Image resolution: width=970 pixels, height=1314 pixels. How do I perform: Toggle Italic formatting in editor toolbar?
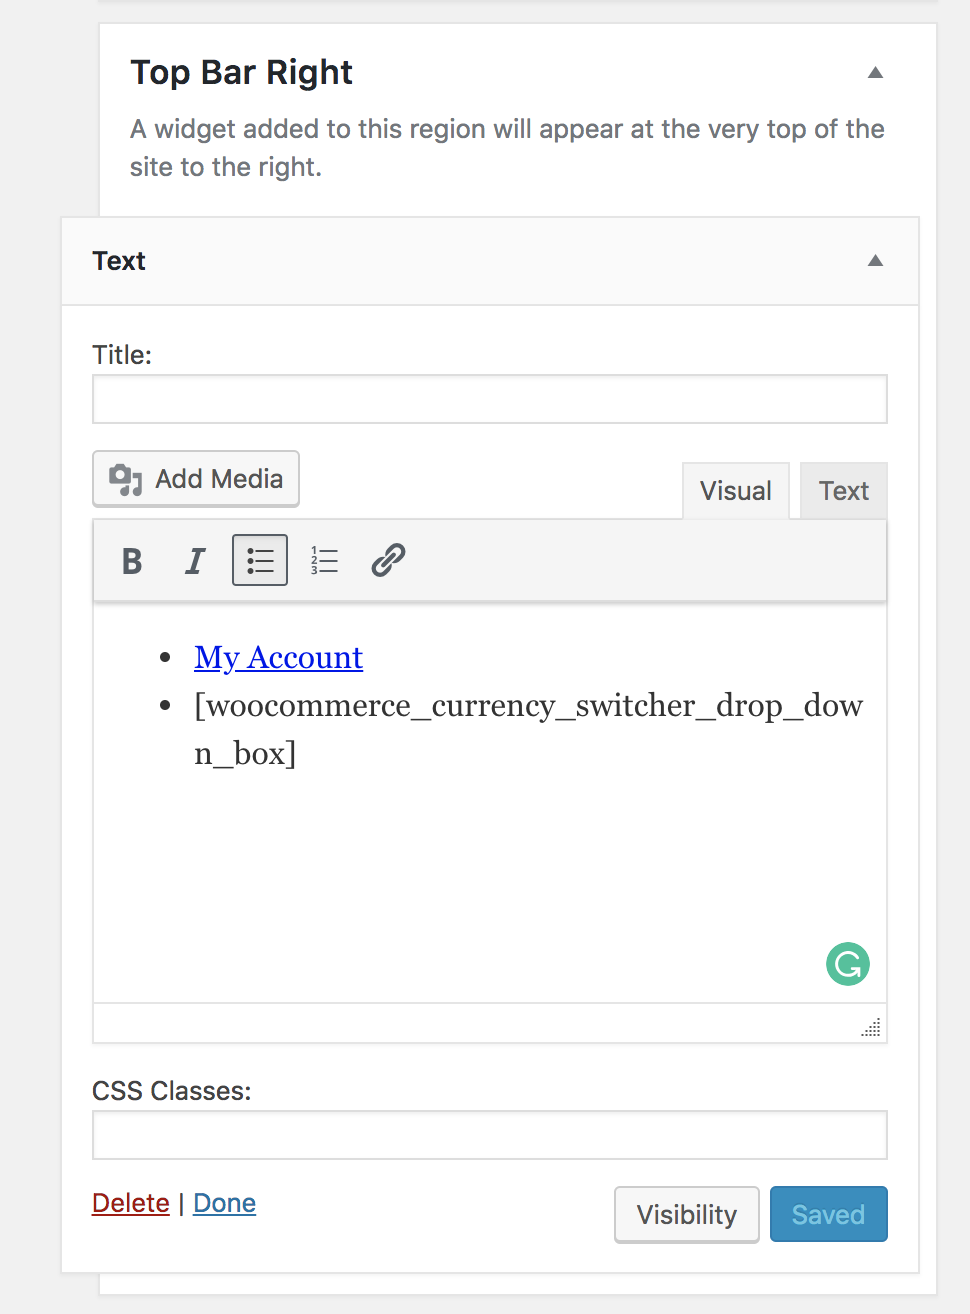coord(196,560)
